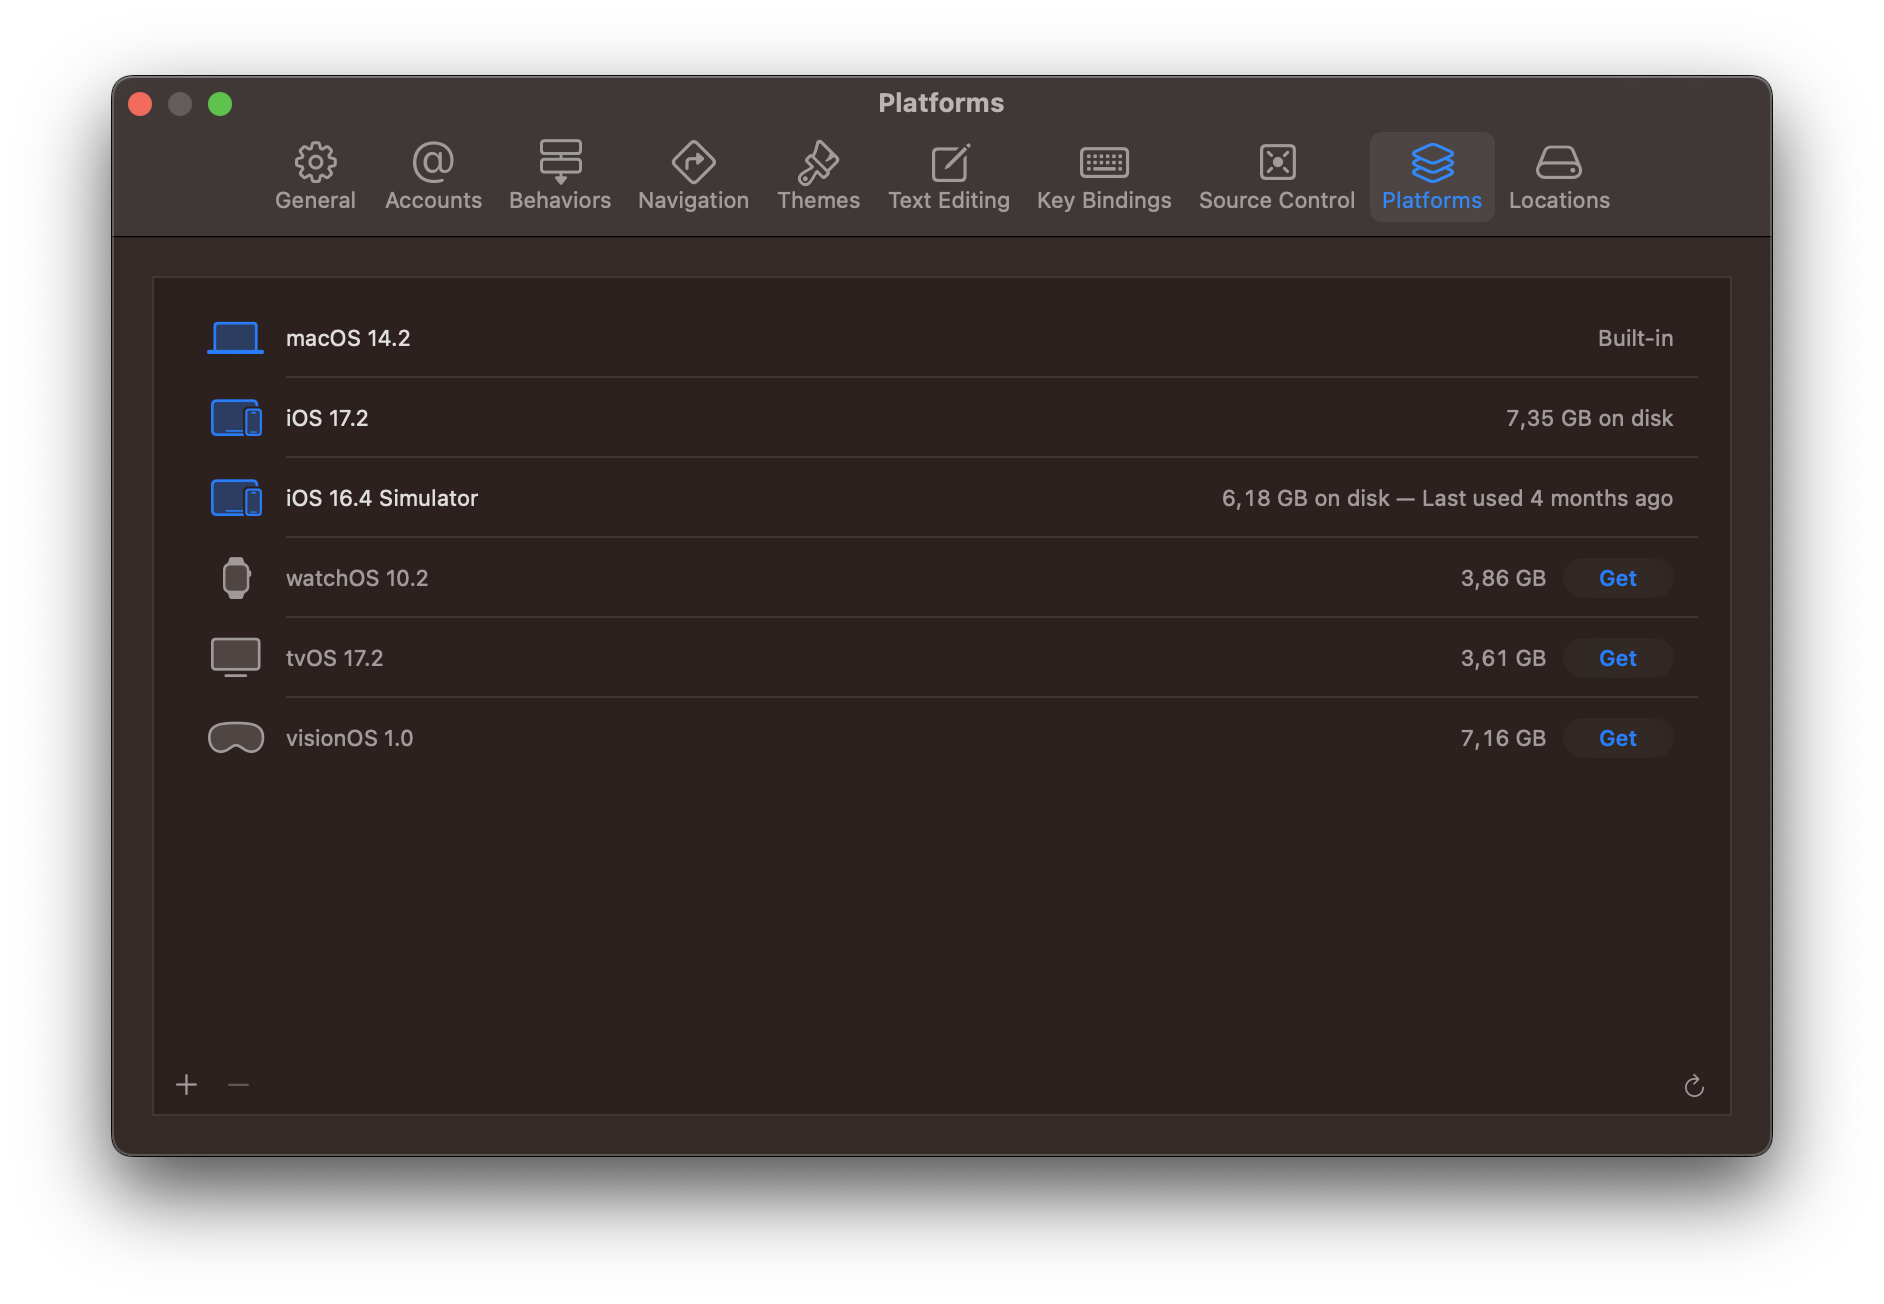The width and height of the screenshot is (1884, 1304).
Task: Switch to the Themes pane
Action: pyautogui.click(x=818, y=176)
